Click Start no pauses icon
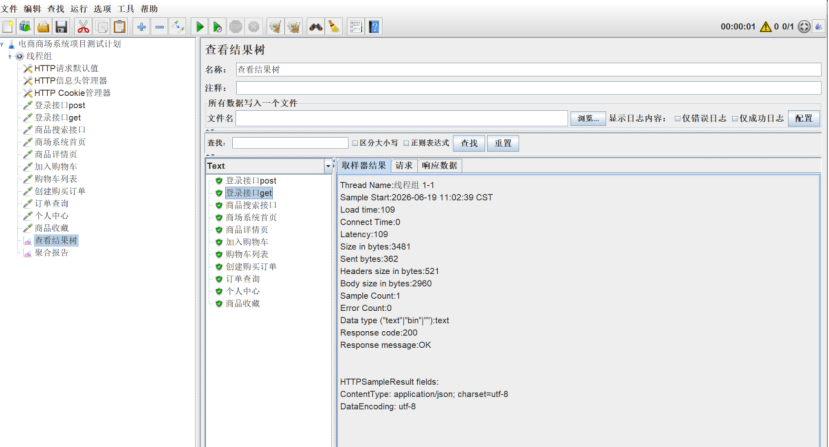 217,26
